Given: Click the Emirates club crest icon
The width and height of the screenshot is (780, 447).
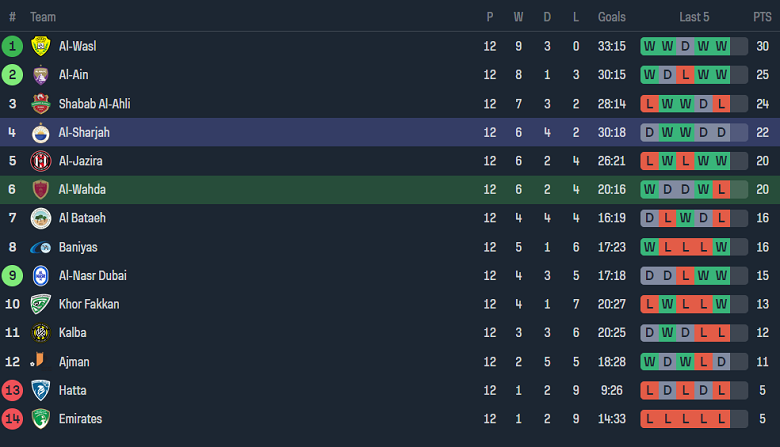Looking at the screenshot, I should click(40, 419).
